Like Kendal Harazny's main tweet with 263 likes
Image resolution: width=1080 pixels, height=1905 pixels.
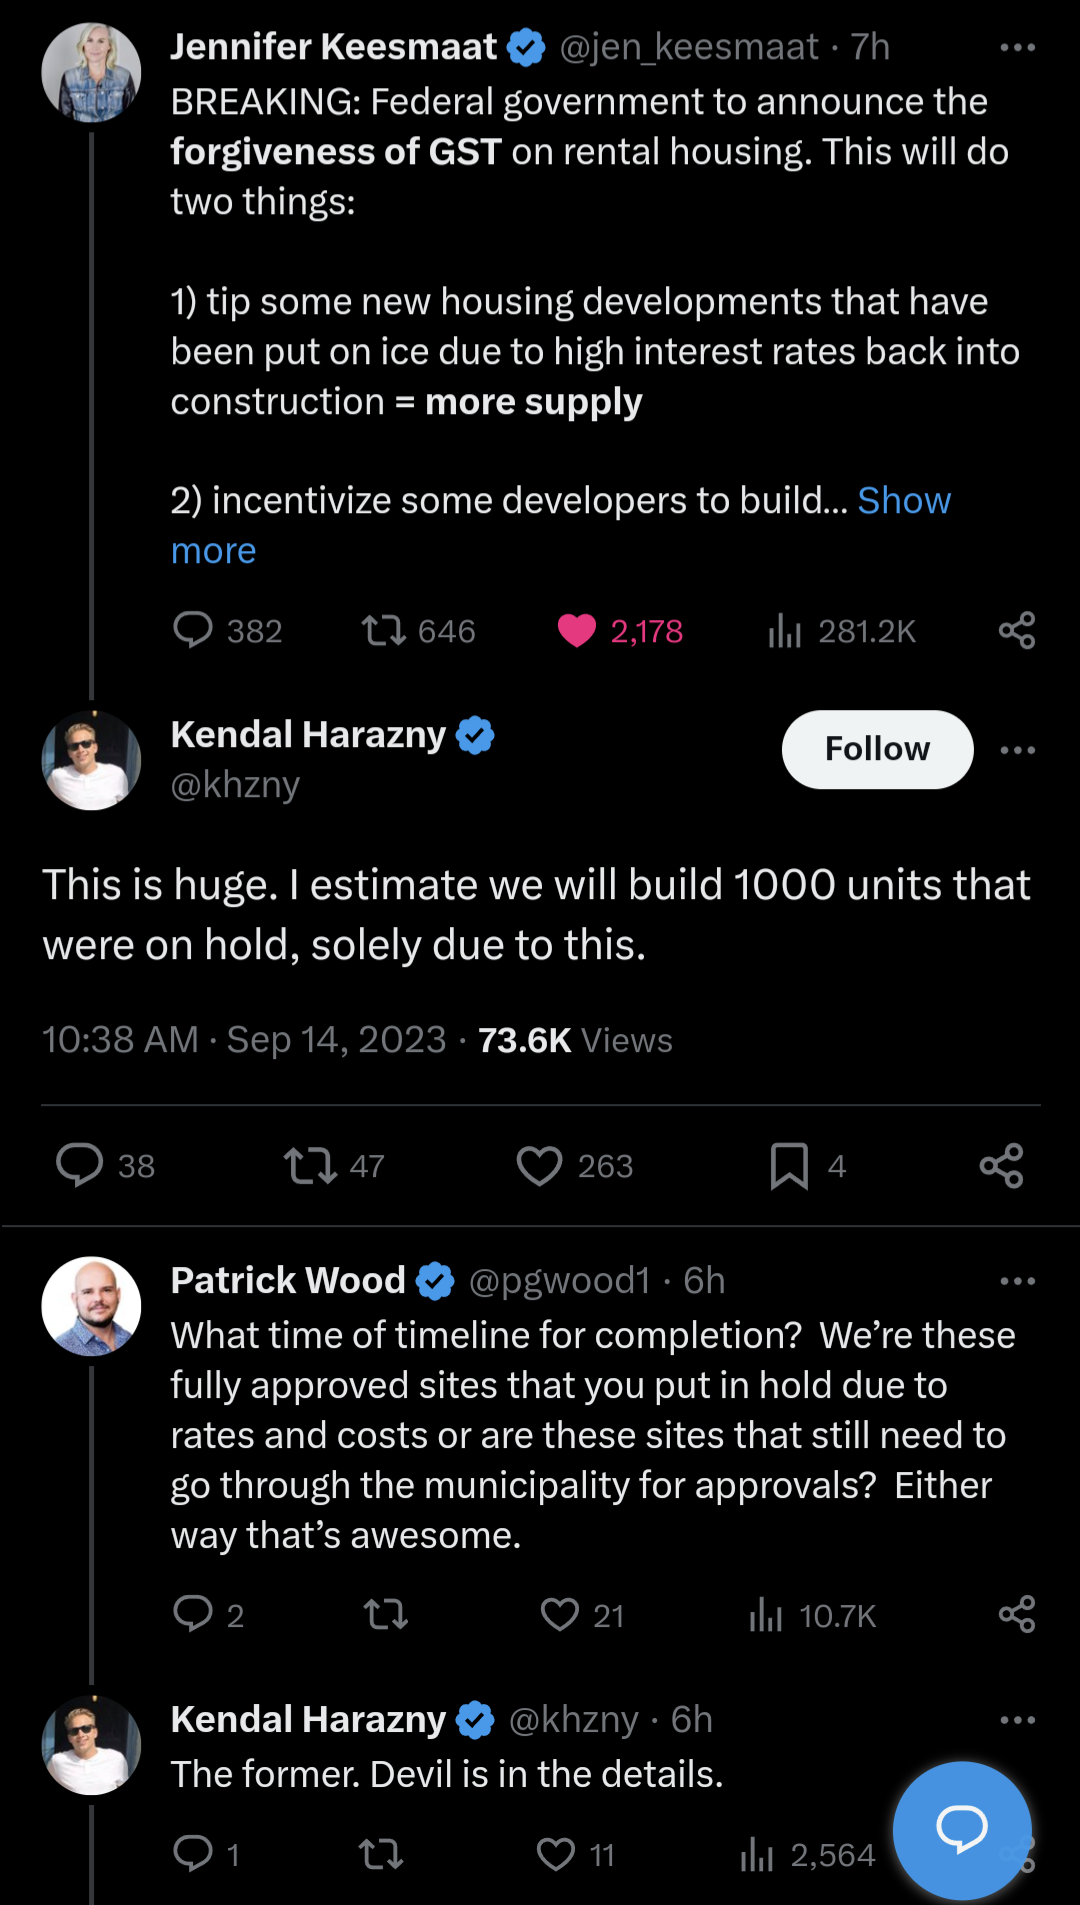point(540,1166)
